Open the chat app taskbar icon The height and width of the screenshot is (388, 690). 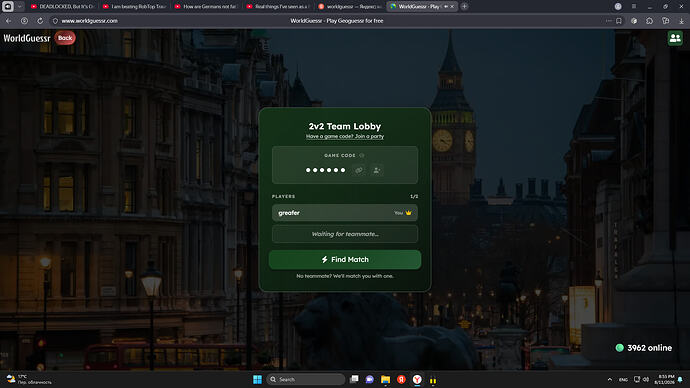(370, 379)
